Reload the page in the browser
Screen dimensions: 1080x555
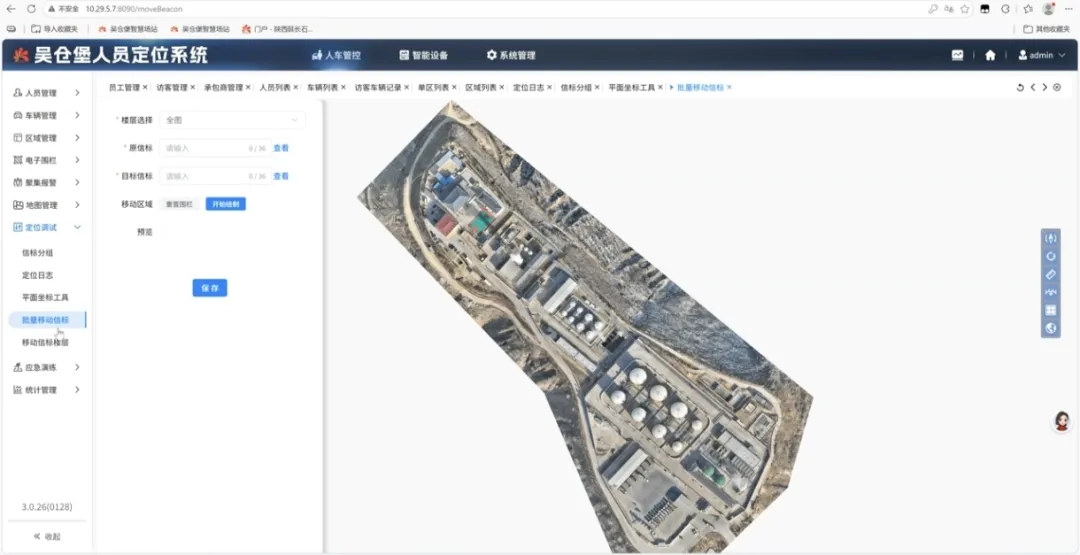coord(31,9)
